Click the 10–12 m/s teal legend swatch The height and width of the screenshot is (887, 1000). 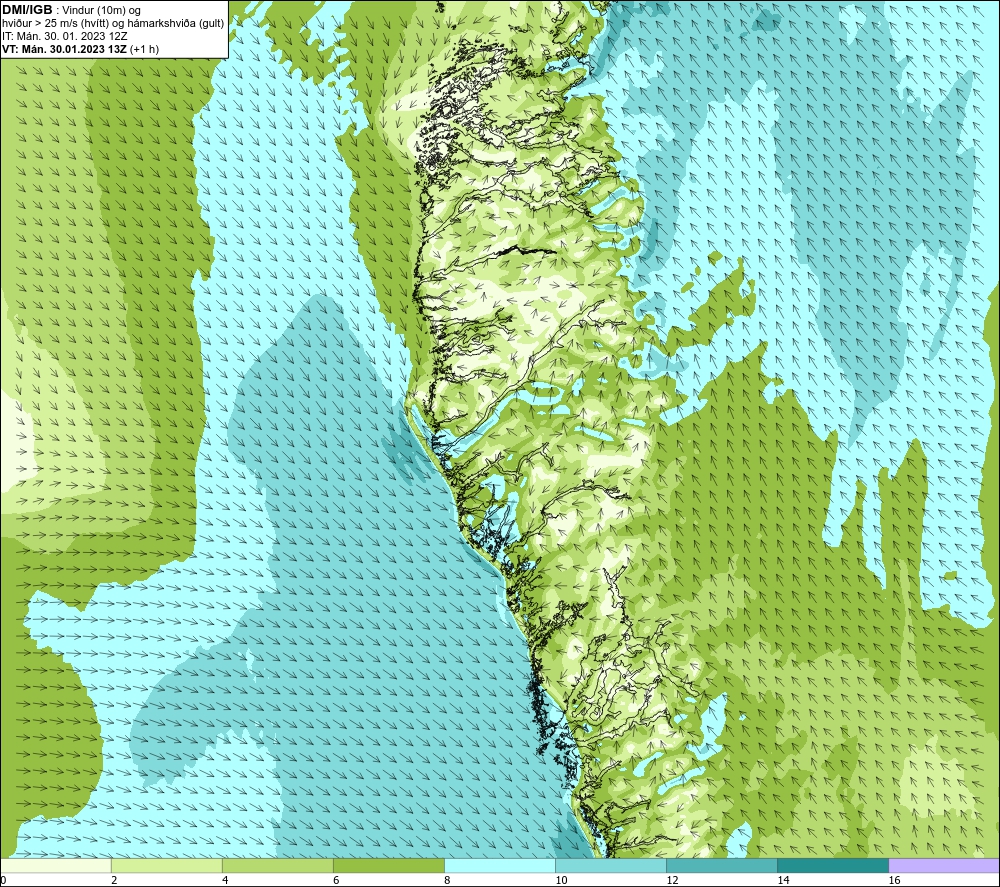click(610, 865)
